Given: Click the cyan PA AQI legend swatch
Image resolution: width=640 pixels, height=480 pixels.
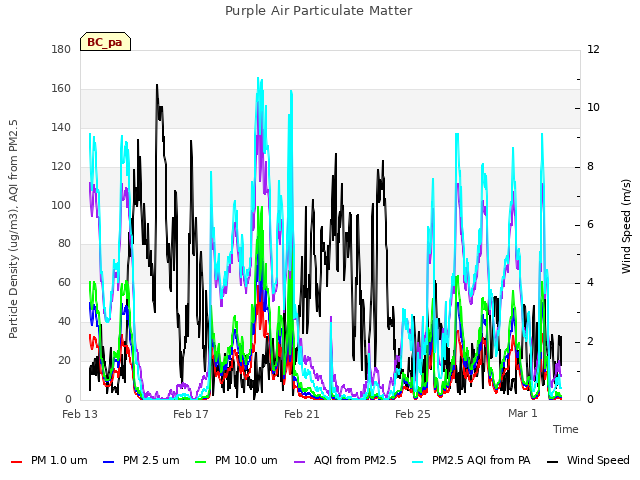Looking at the screenshot, I should click(x=418, y=462).
